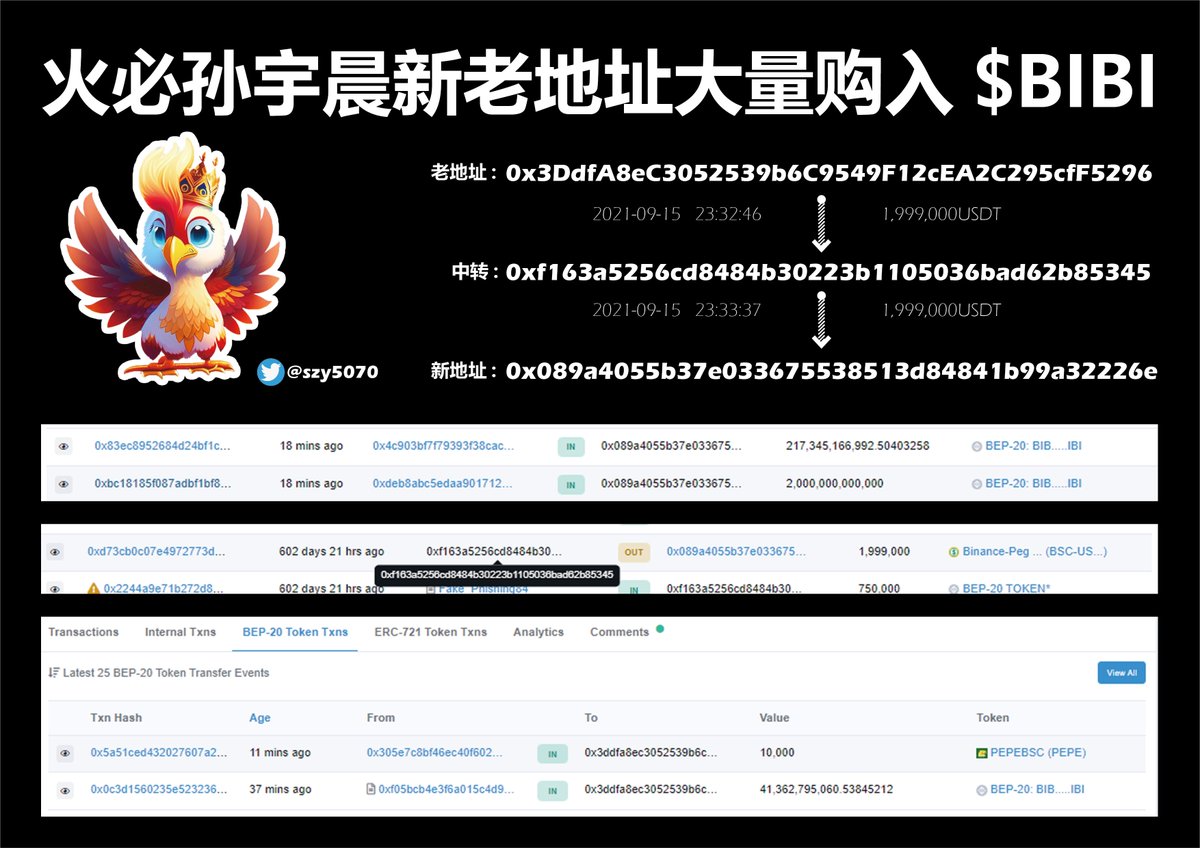
Task: Click the IN badge in 0xbc18185f row
Action: 570,484
